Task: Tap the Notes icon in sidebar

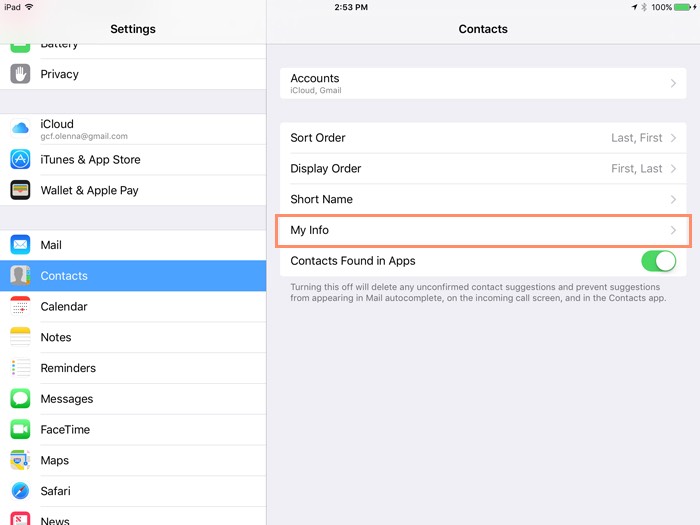Action: (x=20, y=337)
